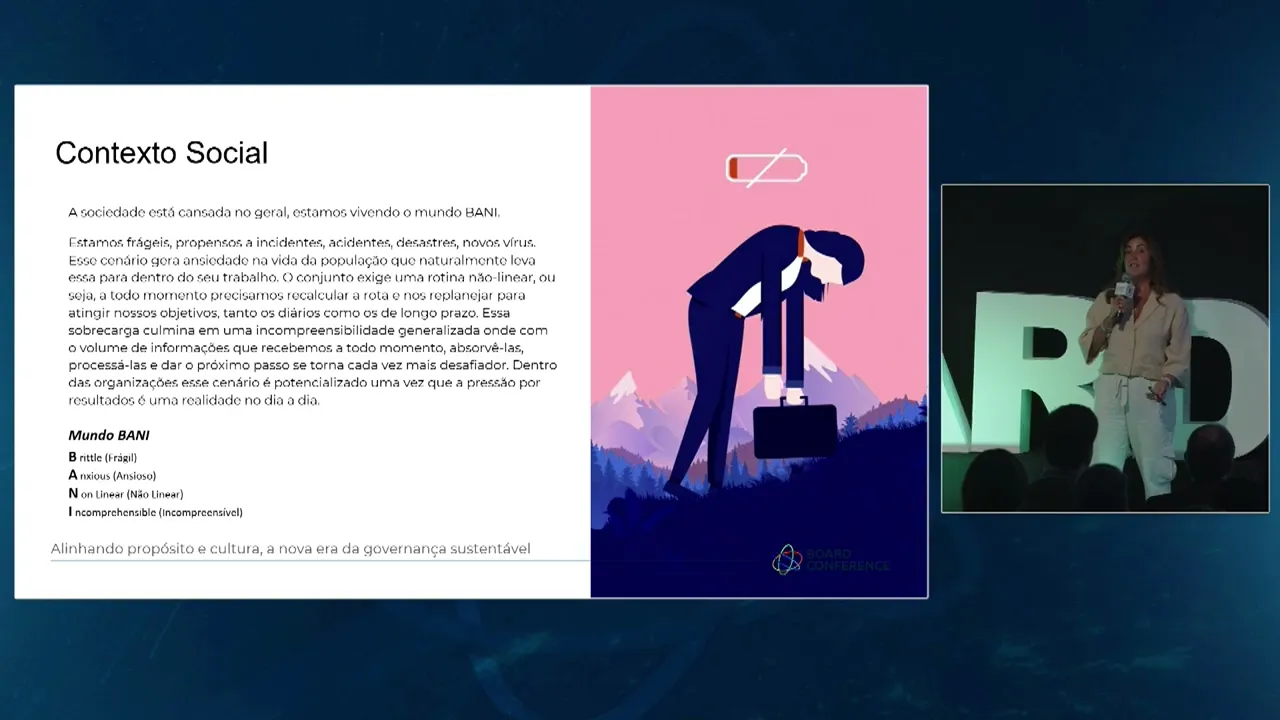Click the 'Incomprehensible (Incompreensível)' line
1280x720 pixels.
point(155,512)
